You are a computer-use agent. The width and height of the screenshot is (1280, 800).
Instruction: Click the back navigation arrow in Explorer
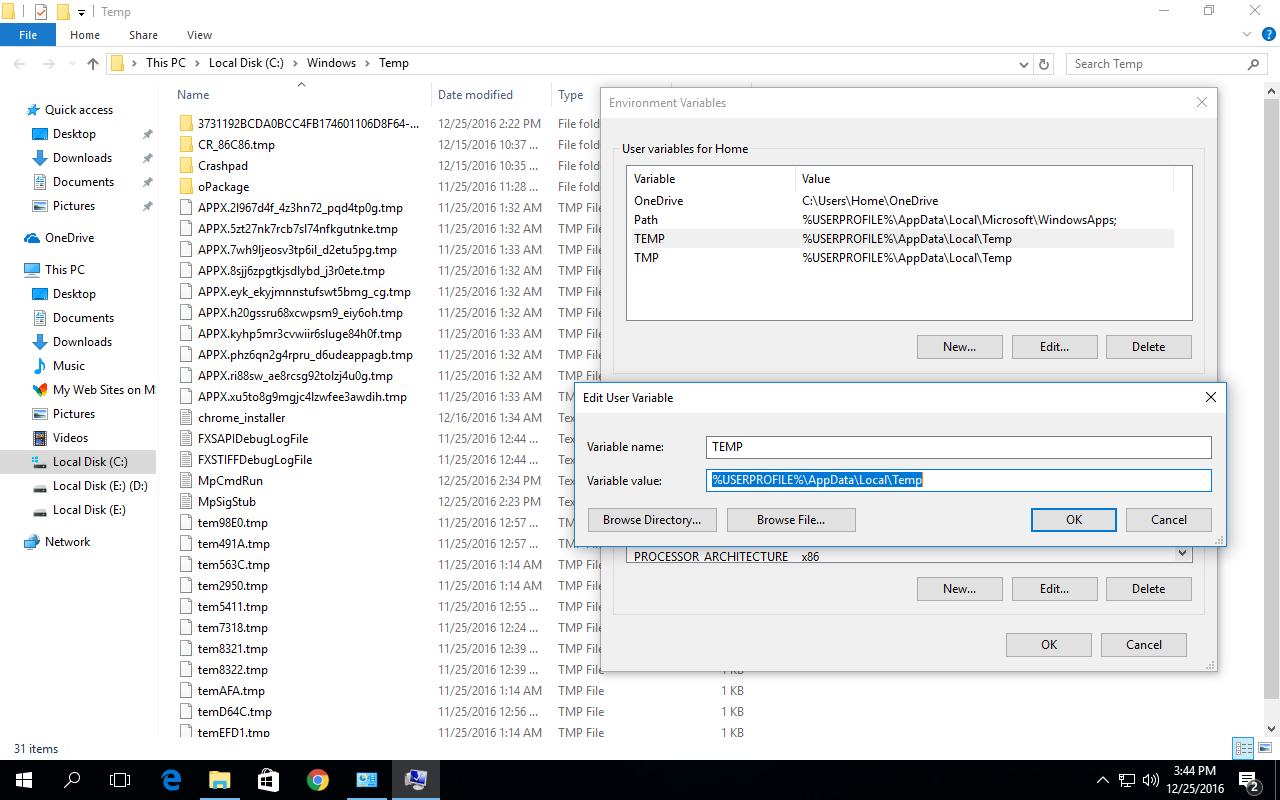(19, 63)
